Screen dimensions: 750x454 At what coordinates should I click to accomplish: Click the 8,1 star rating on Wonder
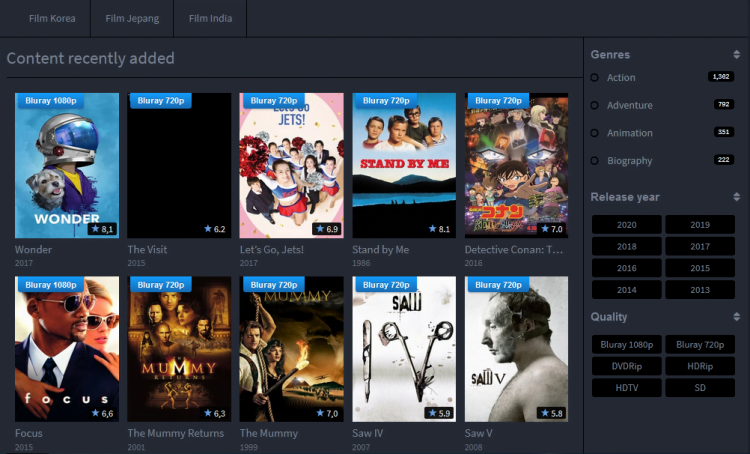coord(102,229)
